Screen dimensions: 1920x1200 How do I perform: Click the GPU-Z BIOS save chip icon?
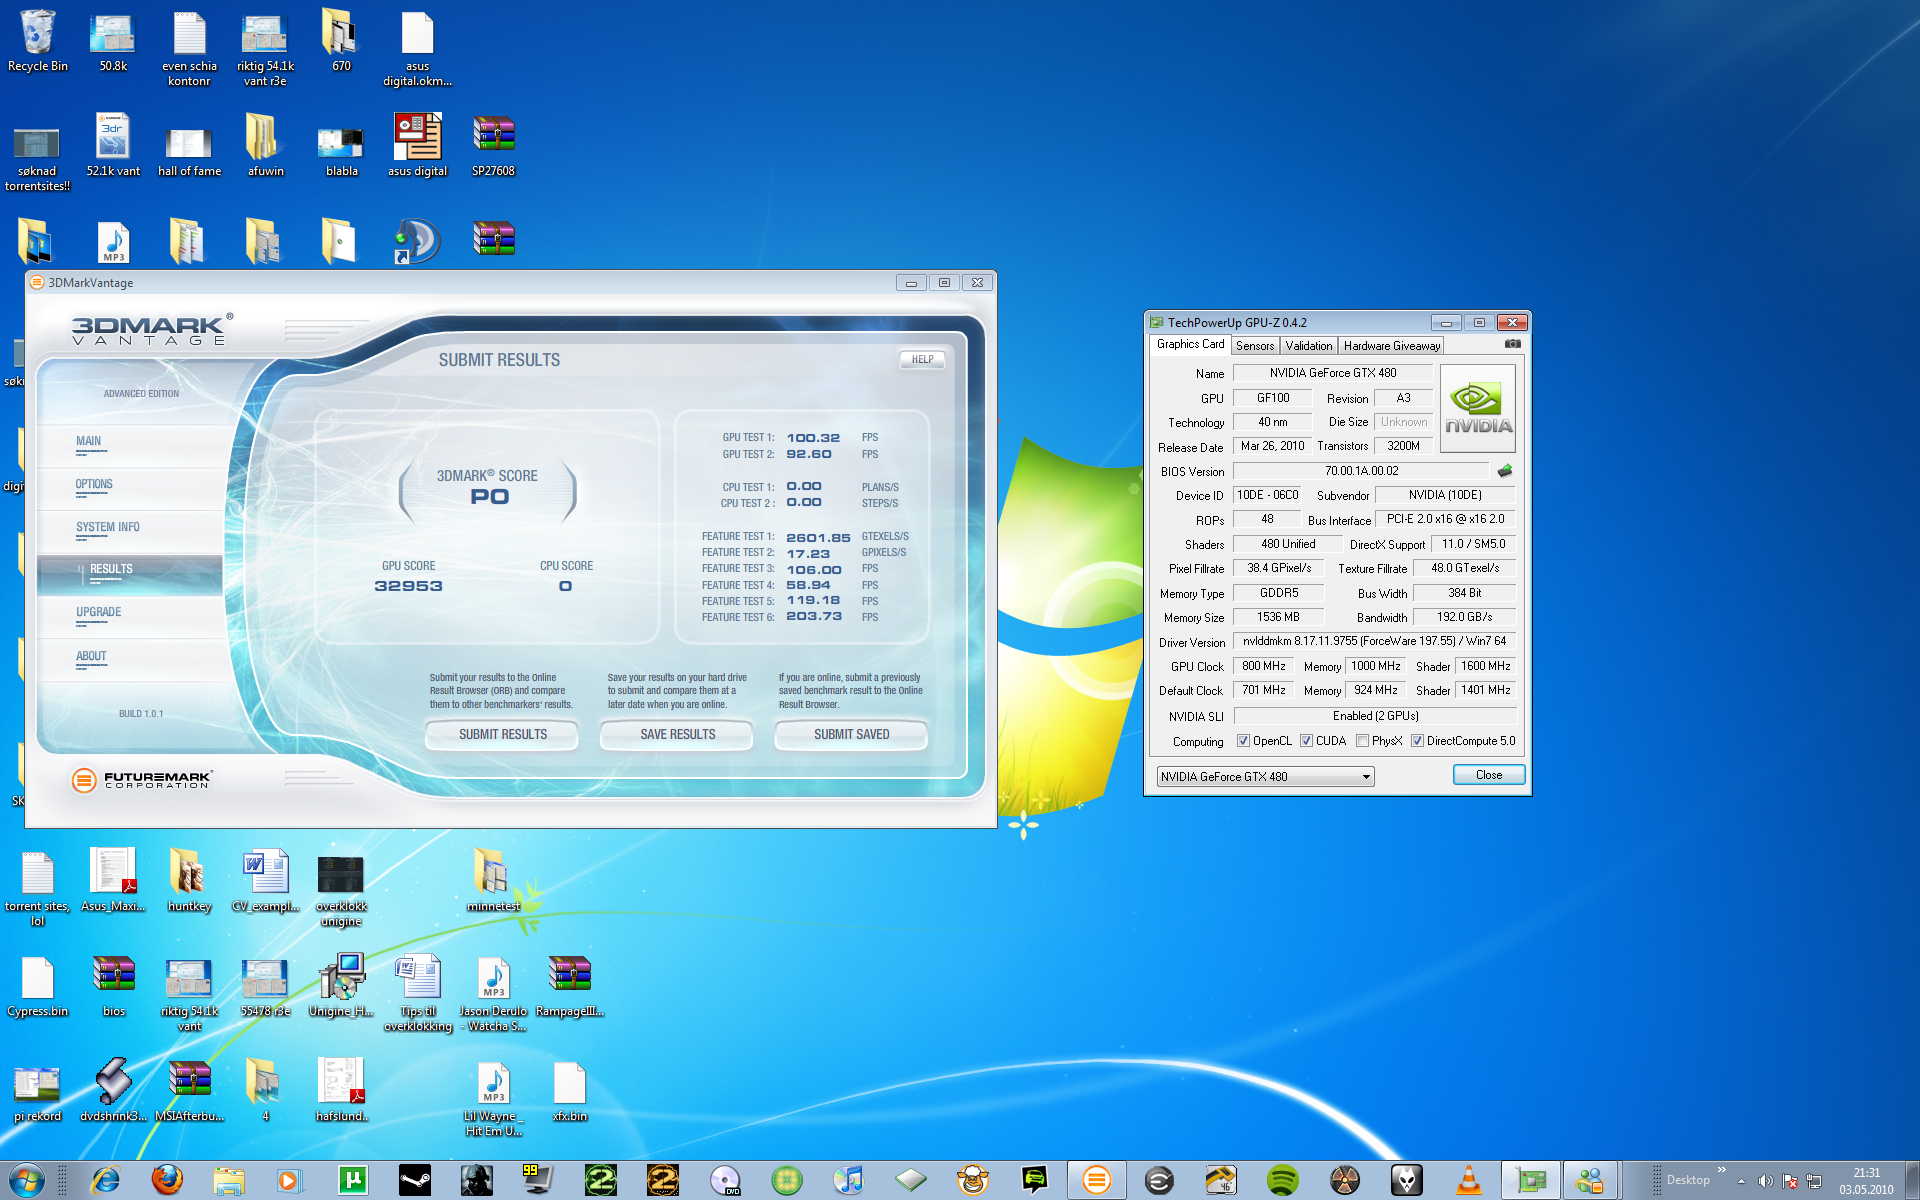pyautogui.click(x=1505, y=471)
